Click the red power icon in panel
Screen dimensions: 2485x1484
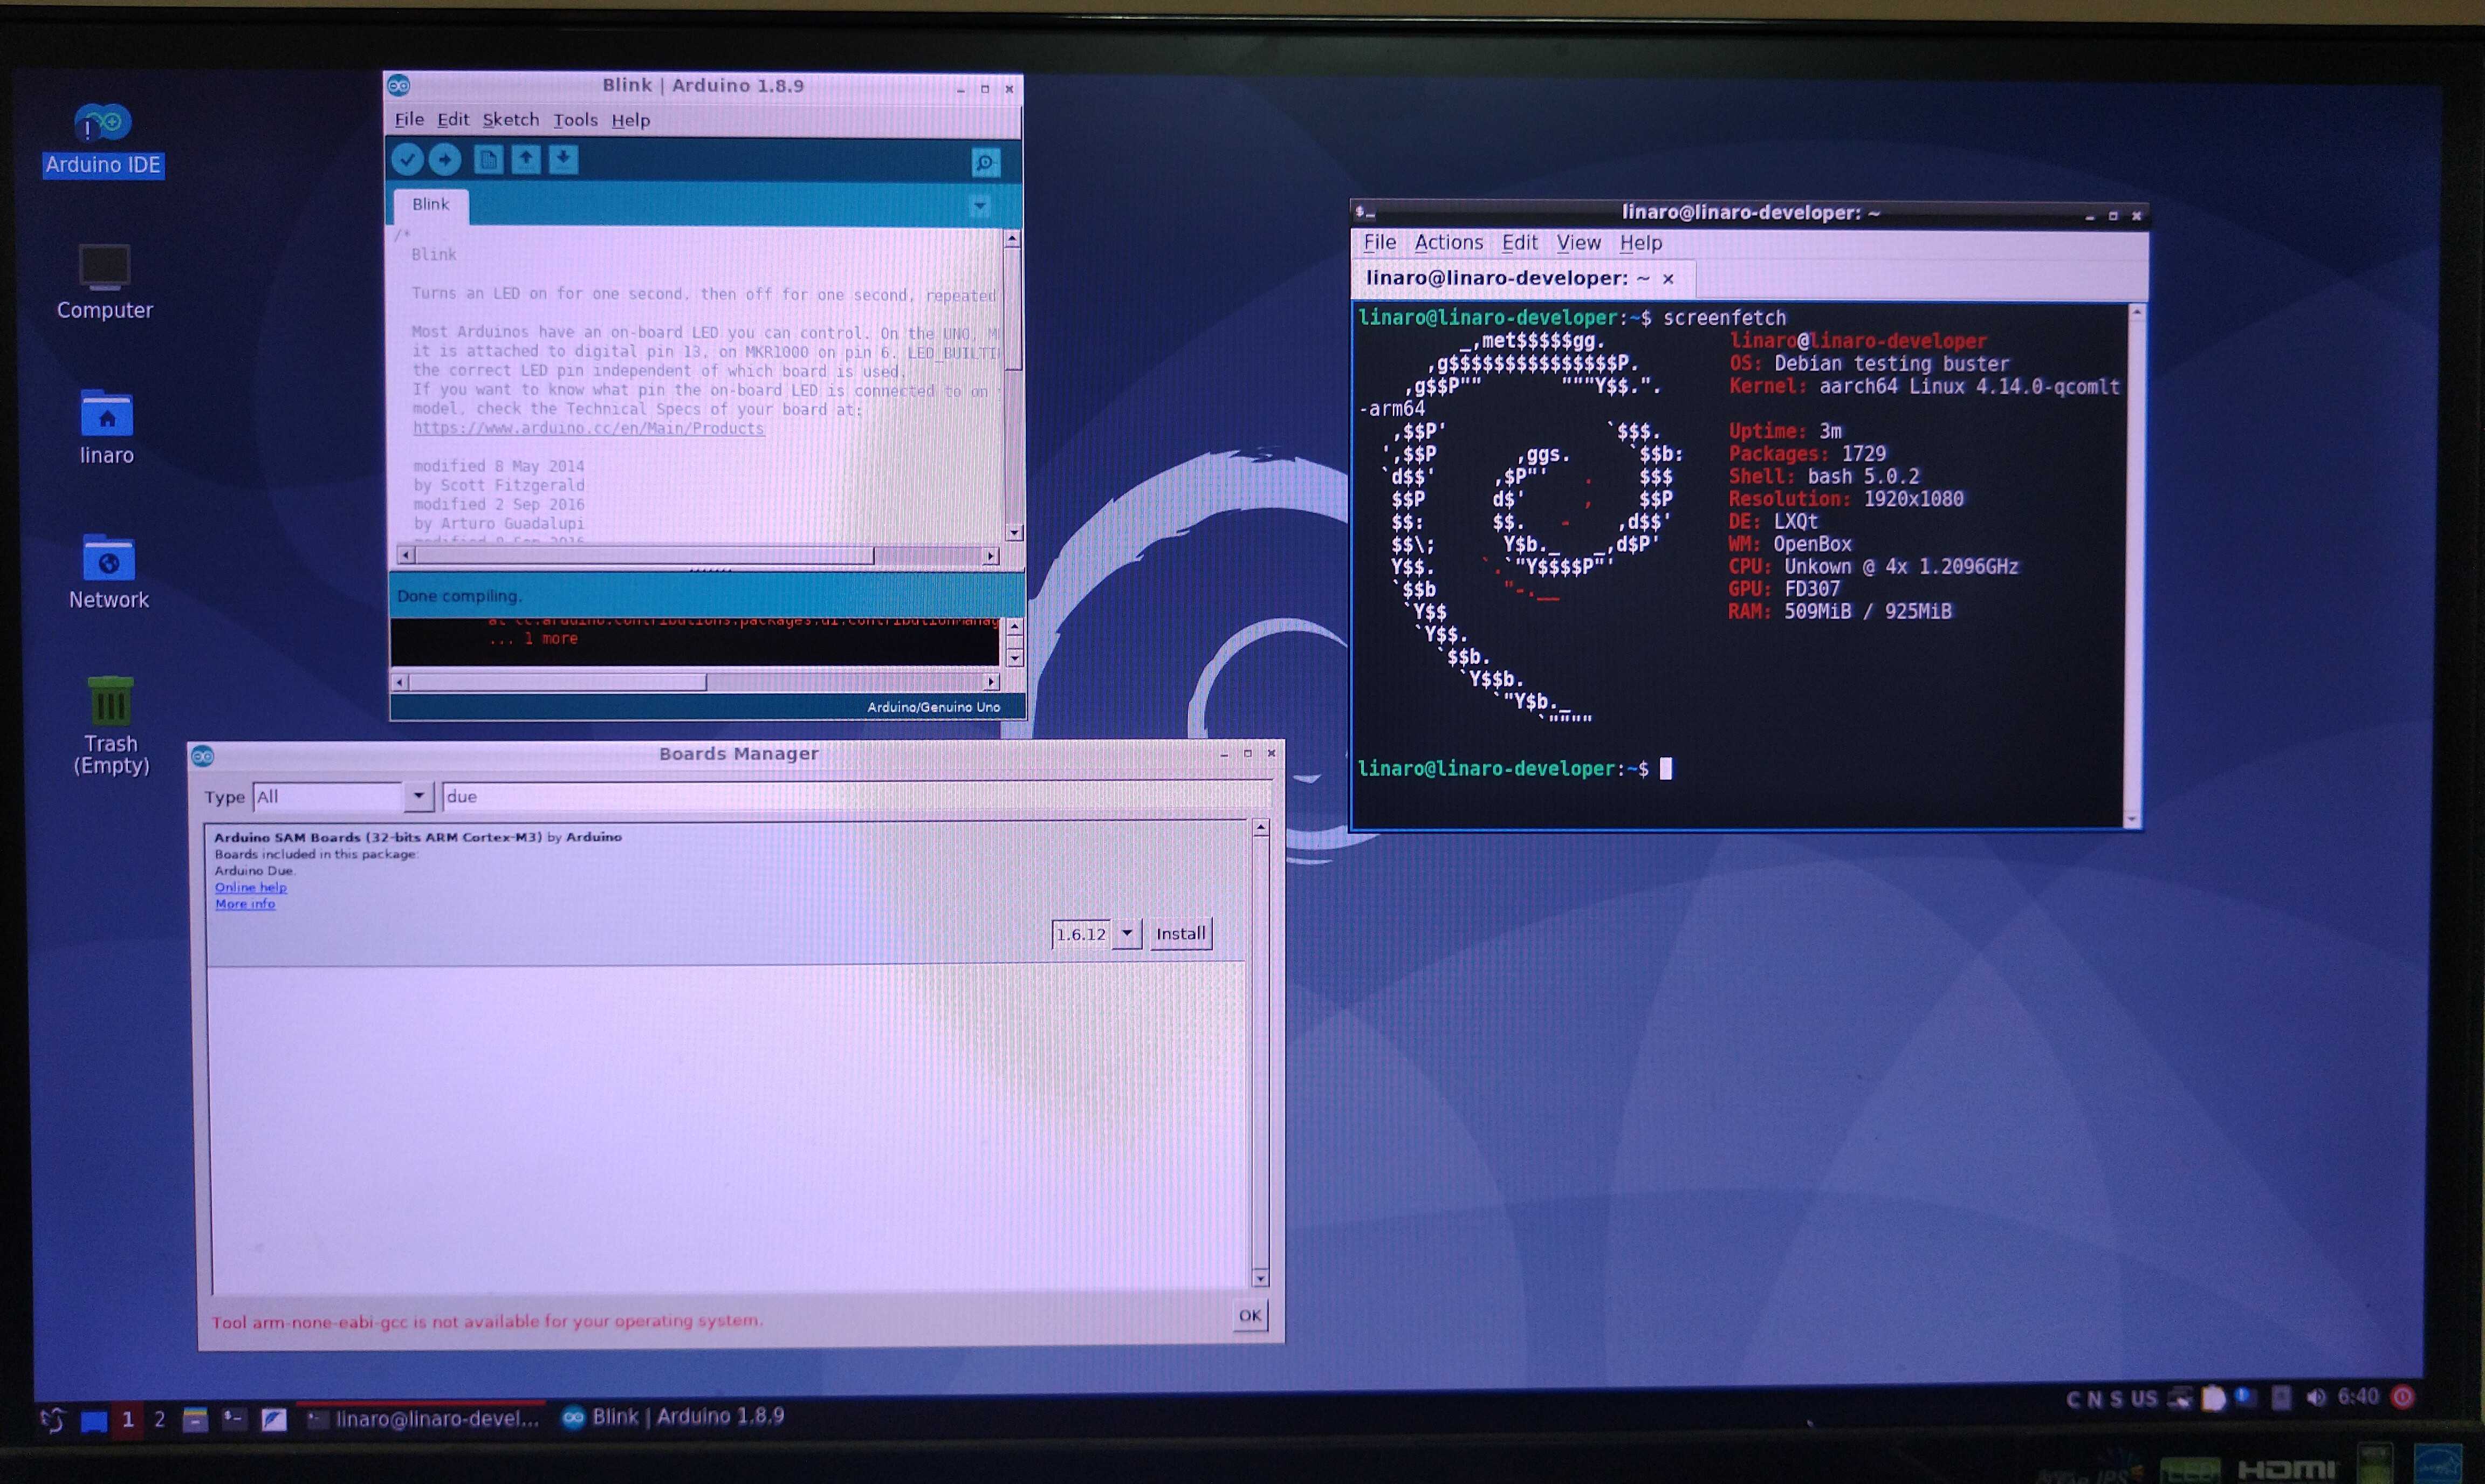point(2402,1397)
